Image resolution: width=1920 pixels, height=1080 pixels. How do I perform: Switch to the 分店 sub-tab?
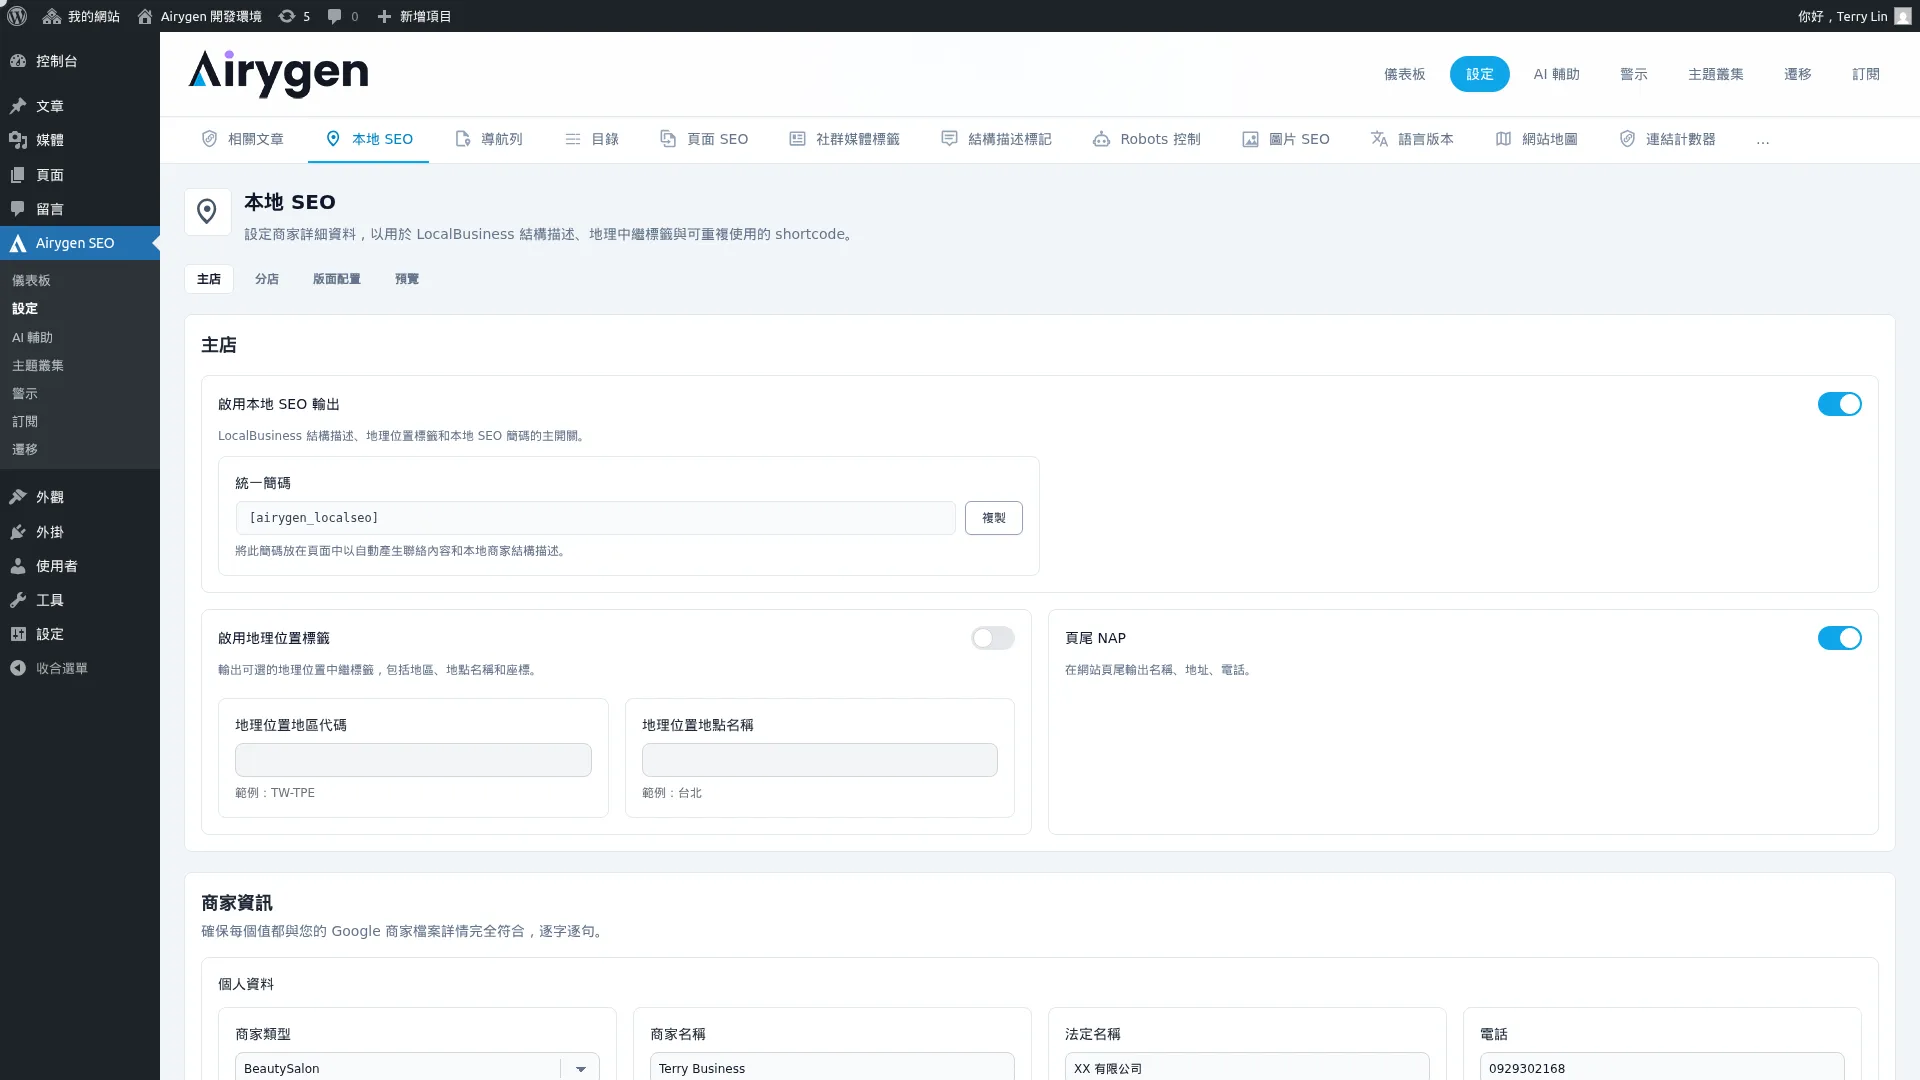pyautogui.click(x=267, y=279)
